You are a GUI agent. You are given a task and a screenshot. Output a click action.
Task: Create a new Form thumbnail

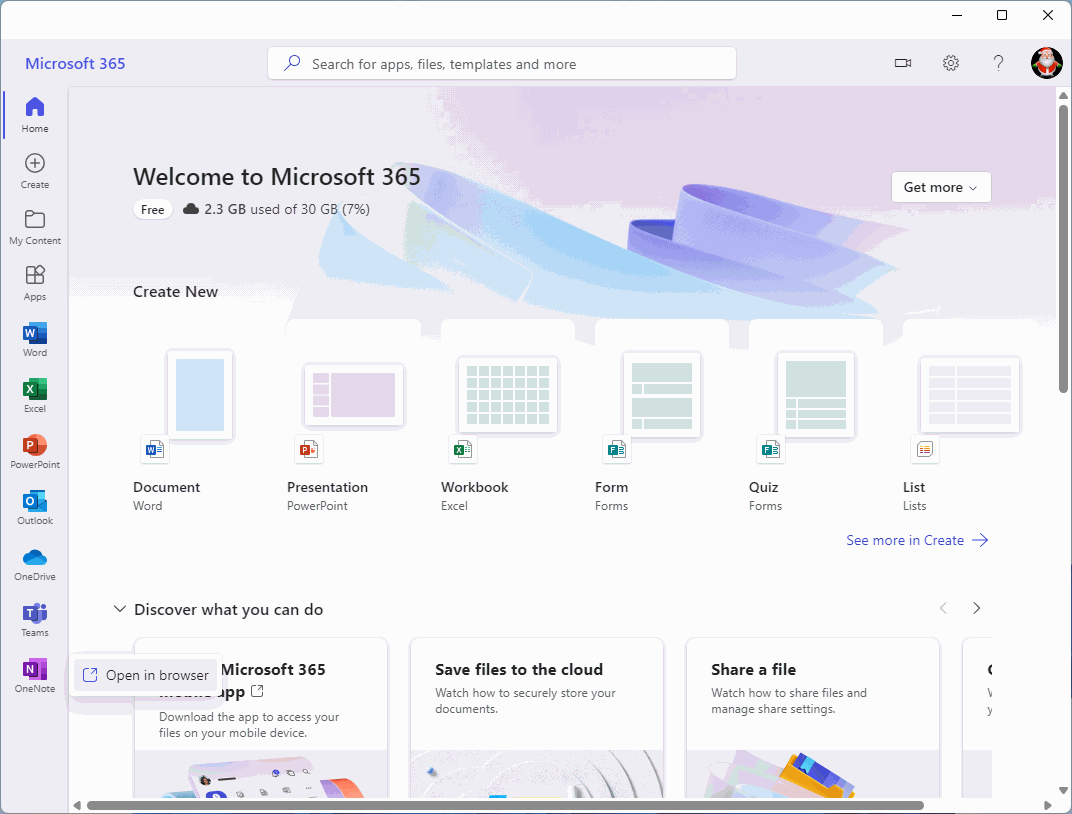pos(662,395)
